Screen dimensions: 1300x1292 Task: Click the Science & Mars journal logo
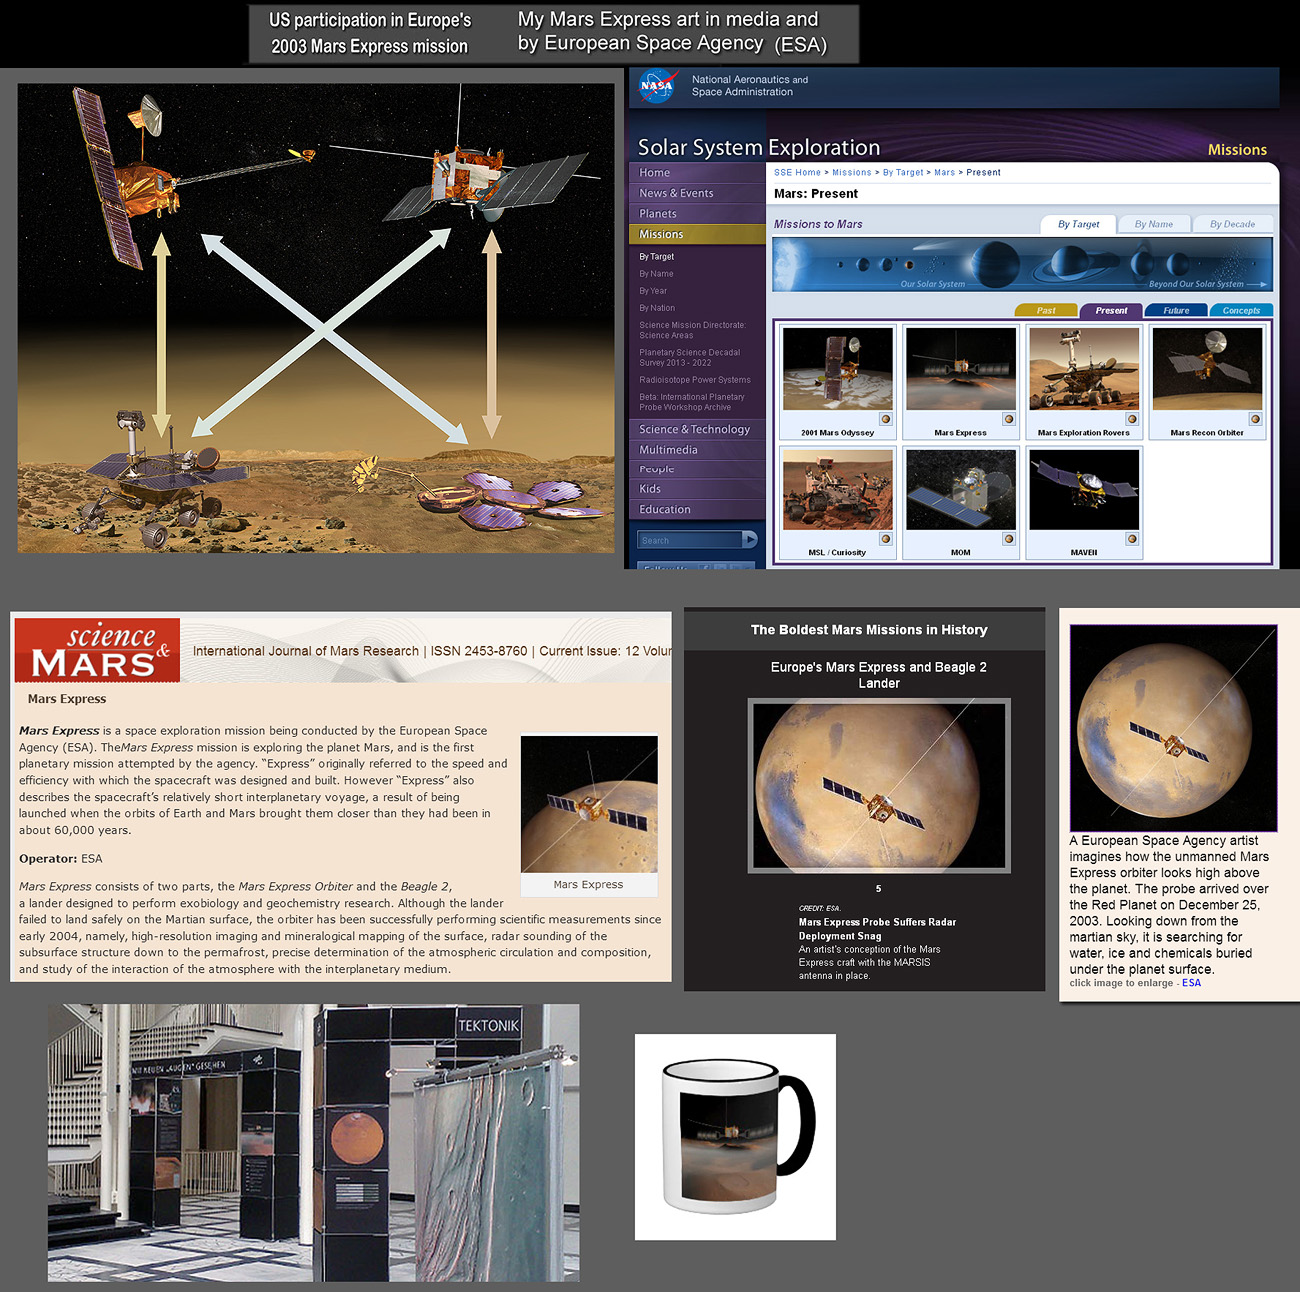pyautogui.click(x=97, y=650)
